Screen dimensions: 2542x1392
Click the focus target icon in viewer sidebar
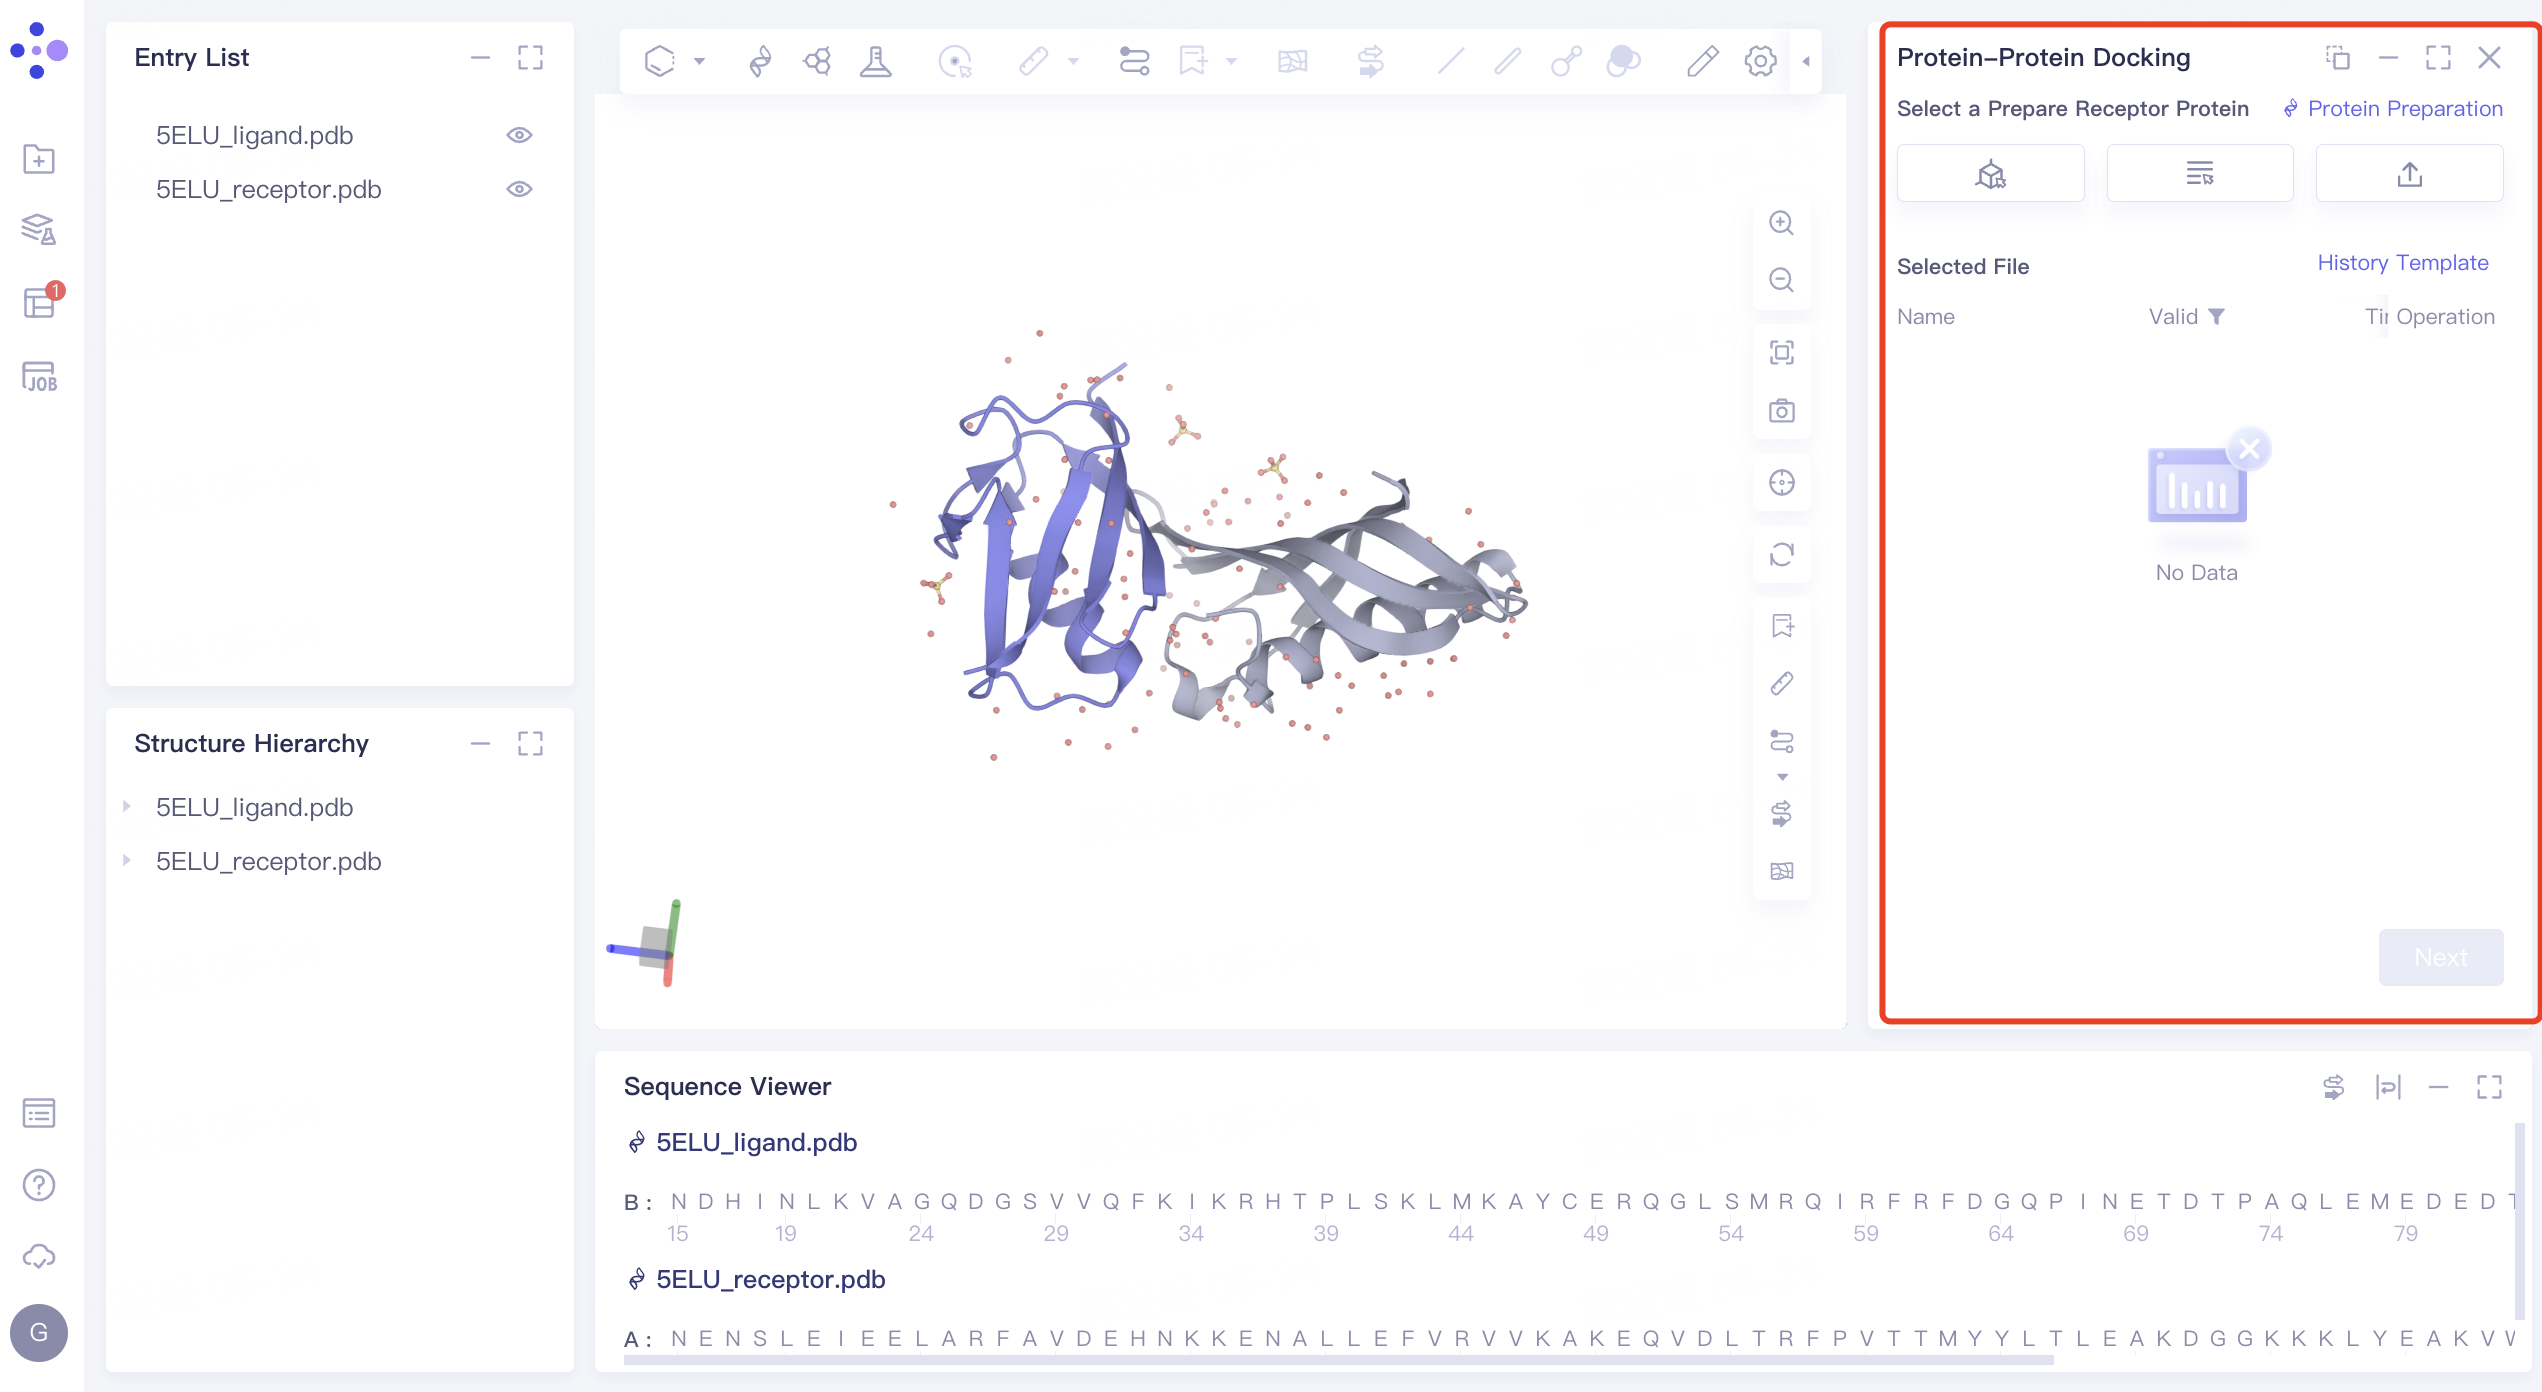1781,483
